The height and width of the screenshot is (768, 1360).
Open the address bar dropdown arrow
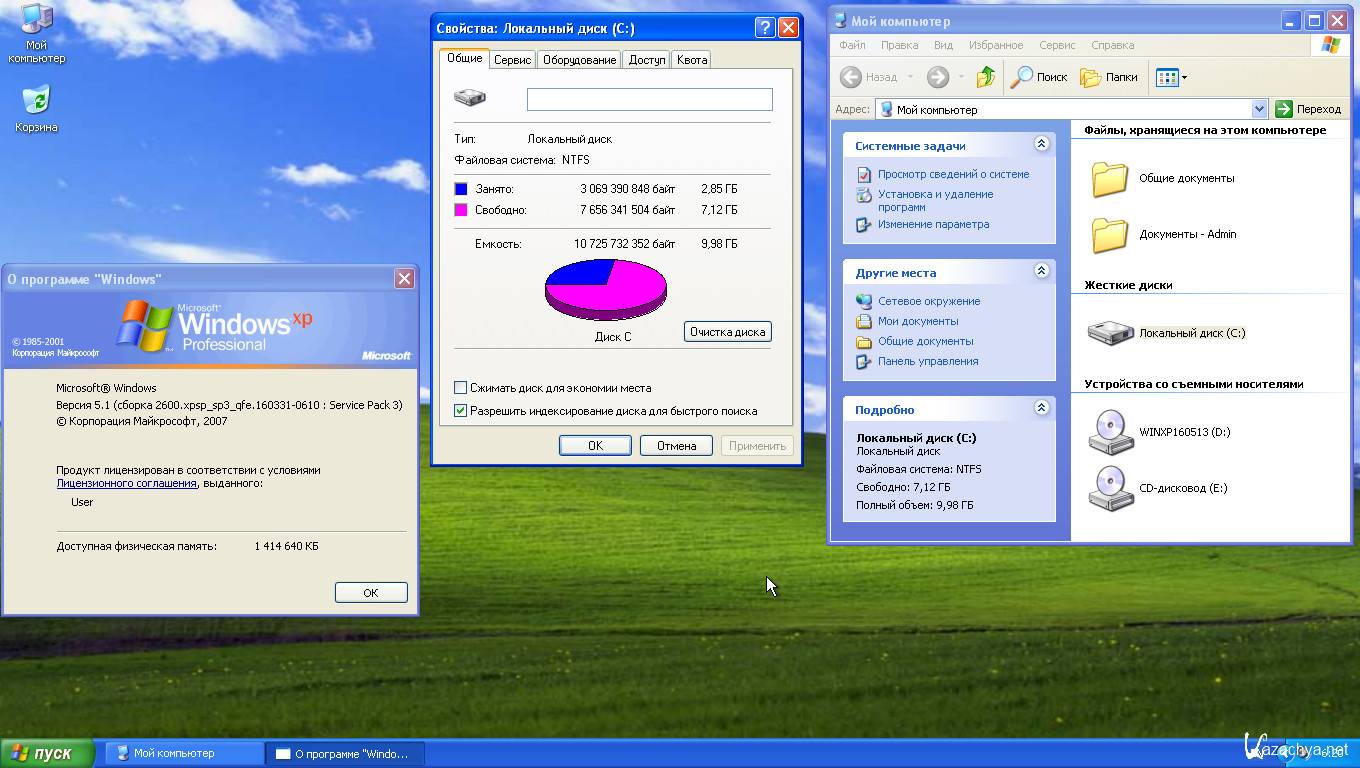point(1259,109)
